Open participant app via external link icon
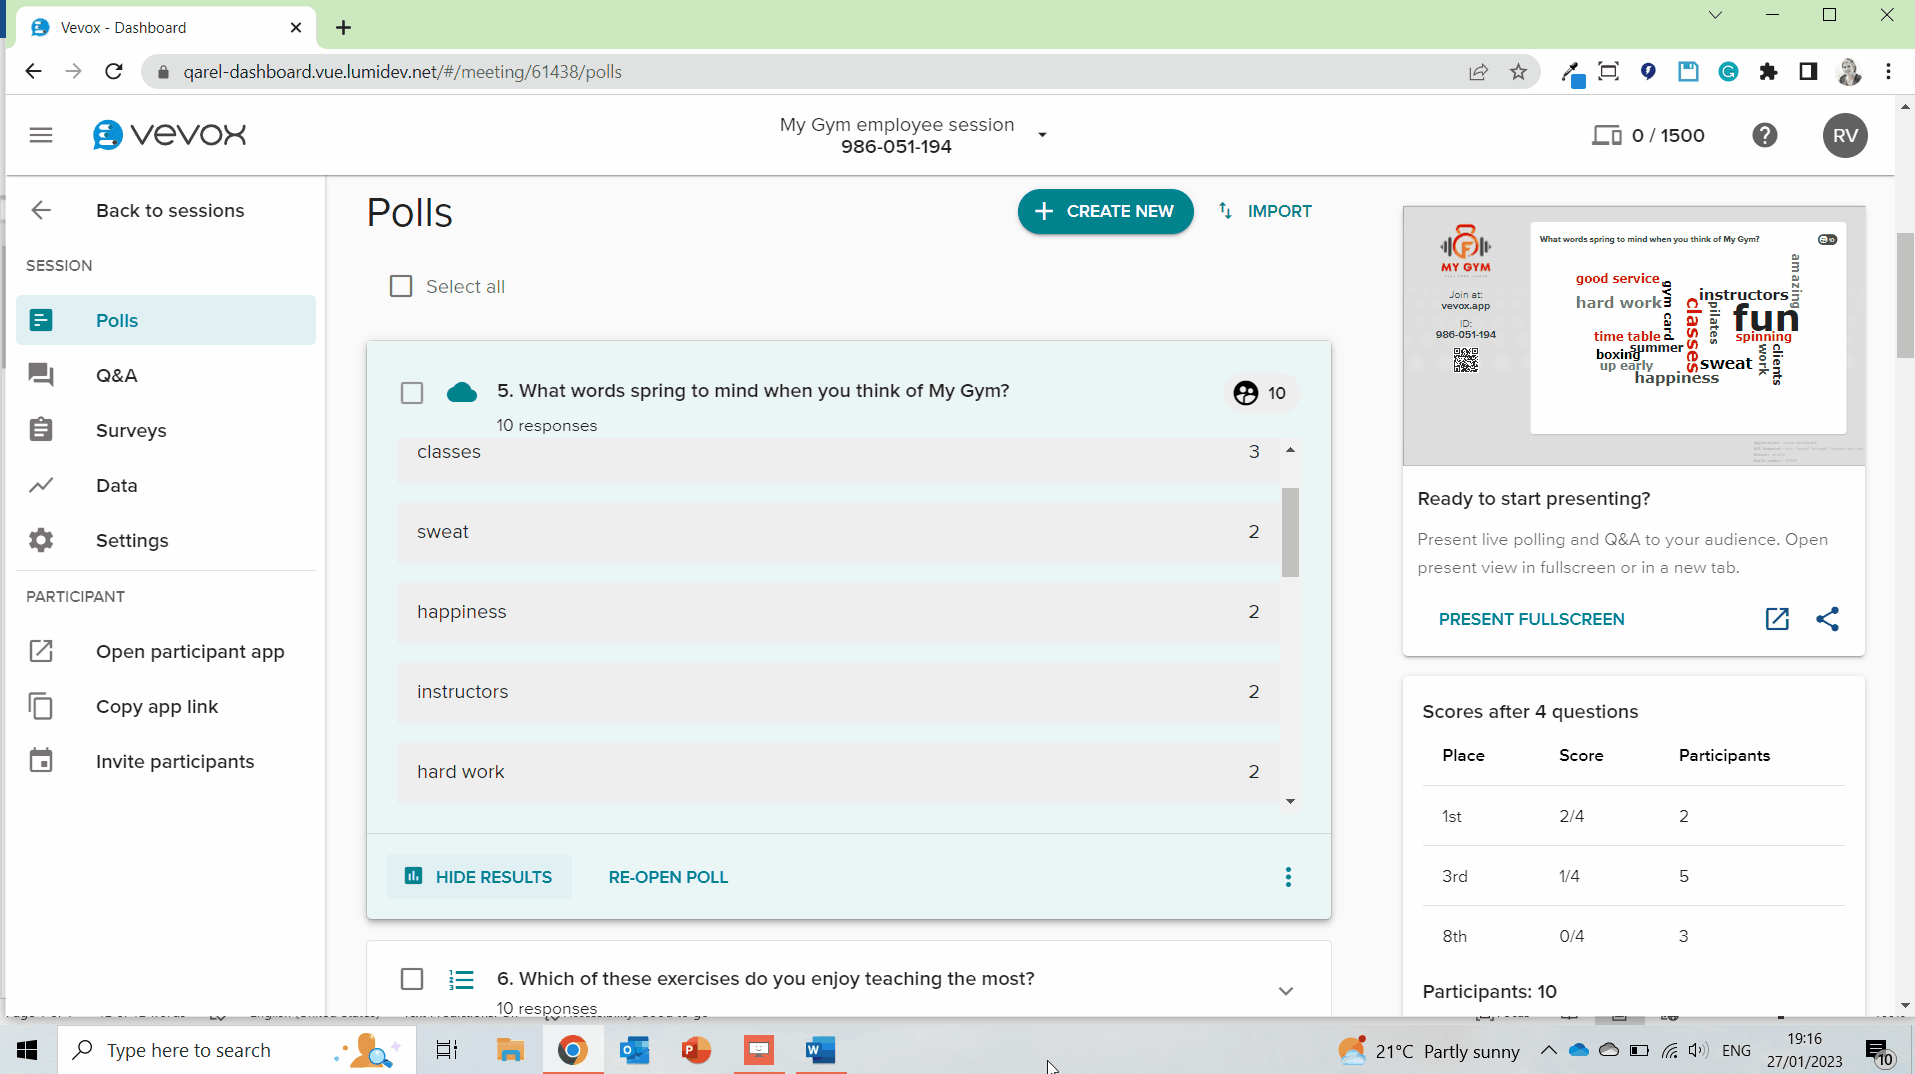1915x1074 pixels. pyautogui.click(x=41, y=651)
